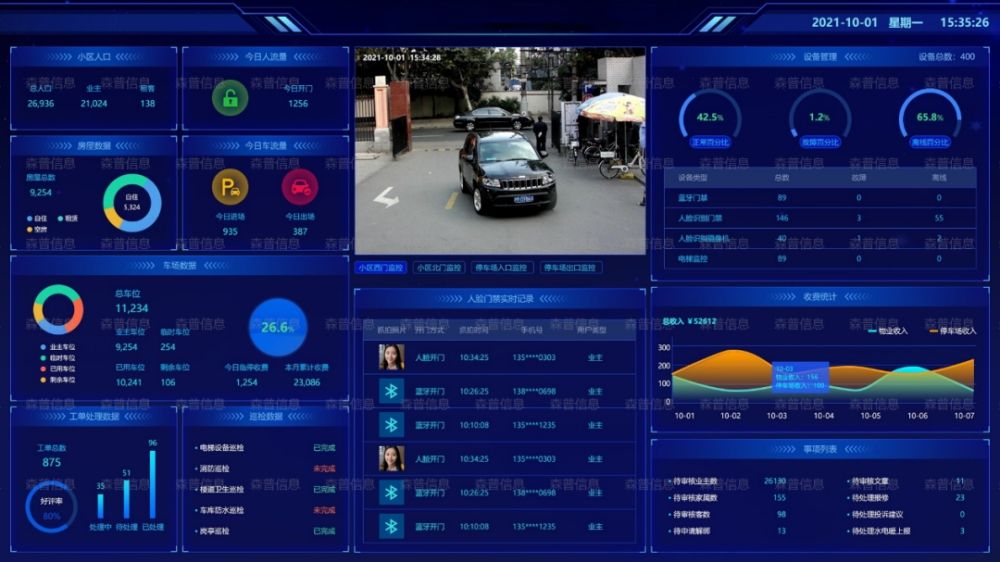Click the 10-01 x-axis label
This screenshot has width=1000, height=562.
coord(684,416)
